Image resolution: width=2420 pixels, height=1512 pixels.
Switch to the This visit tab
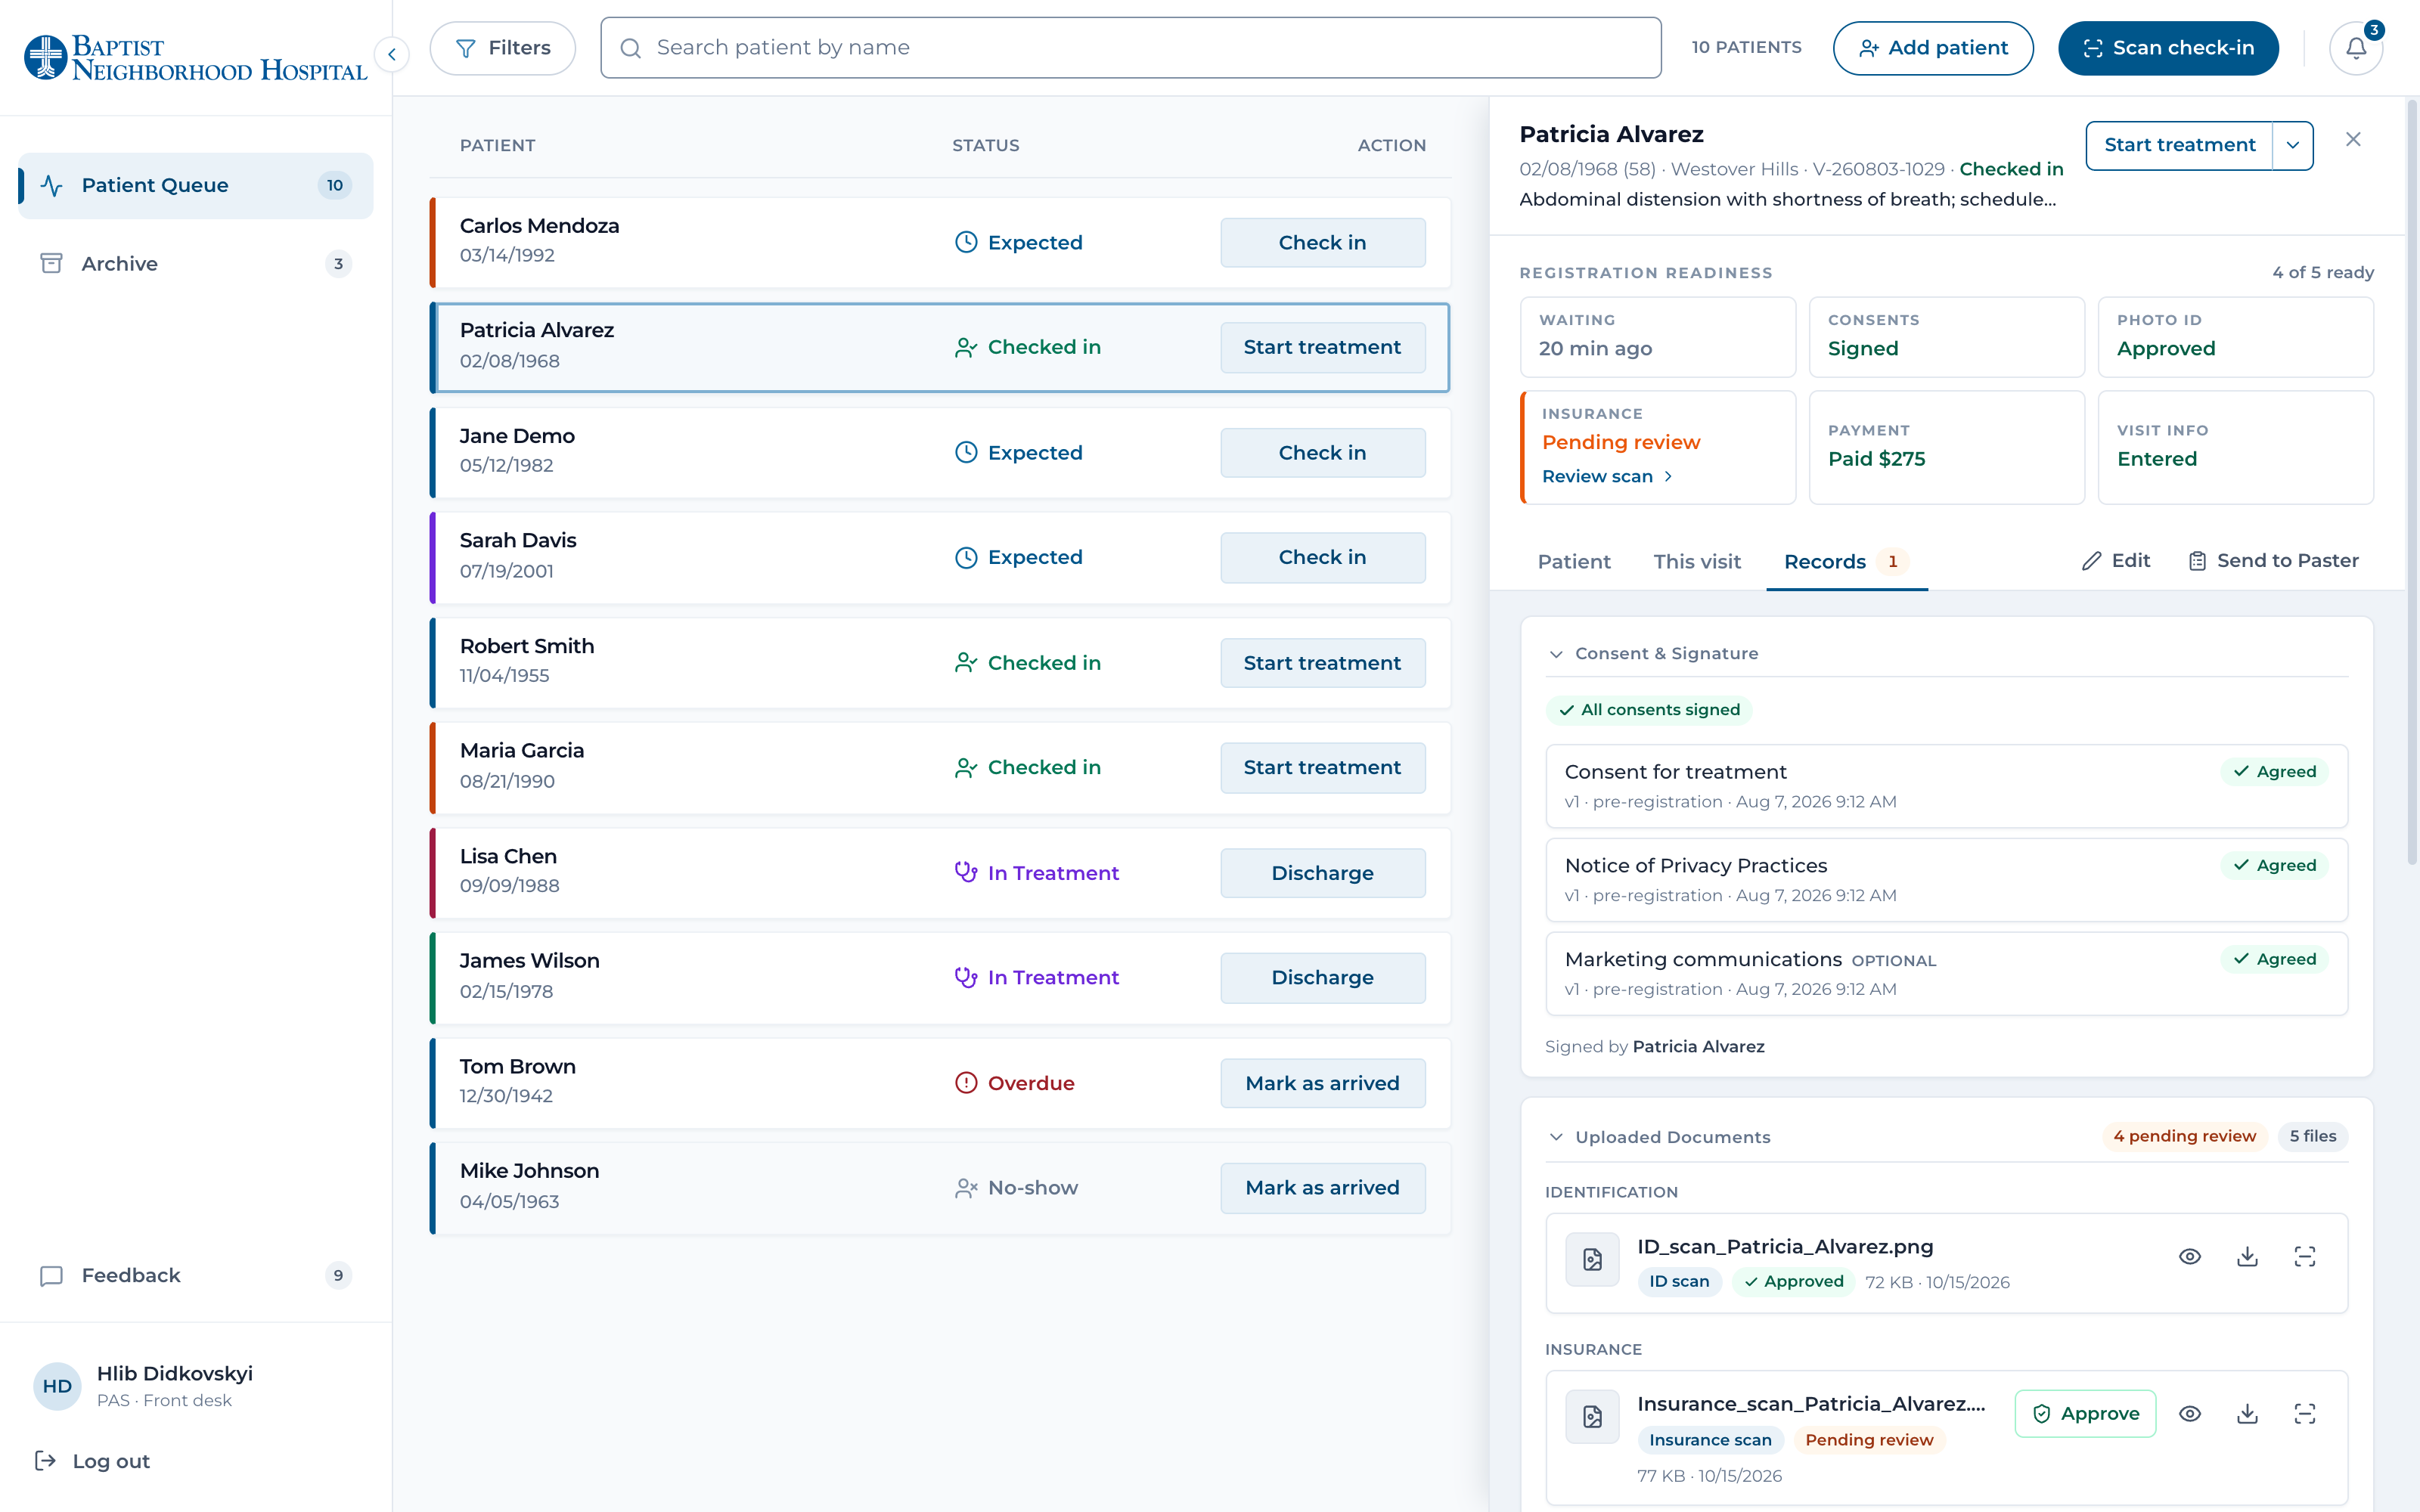[x=1697, y=561]
